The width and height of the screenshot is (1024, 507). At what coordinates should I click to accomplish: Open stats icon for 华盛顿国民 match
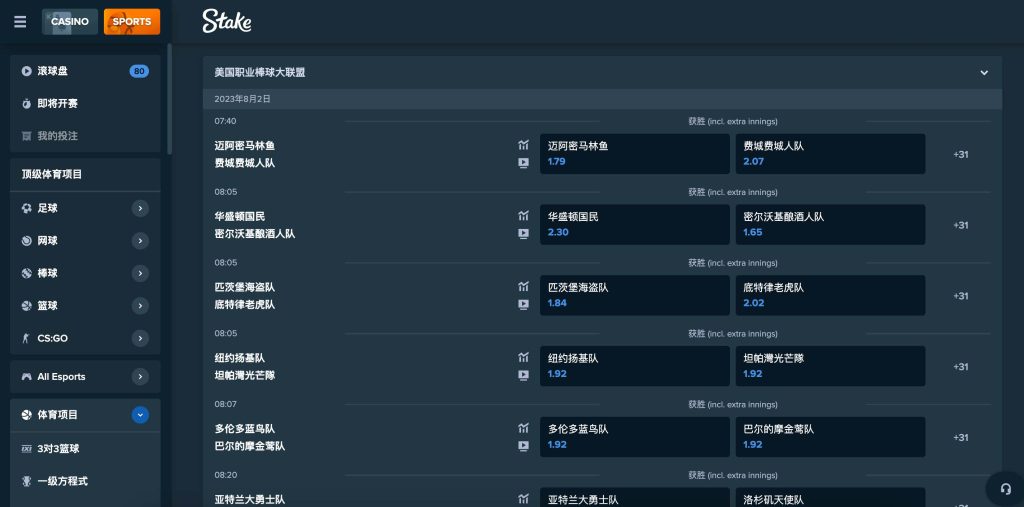523,216
